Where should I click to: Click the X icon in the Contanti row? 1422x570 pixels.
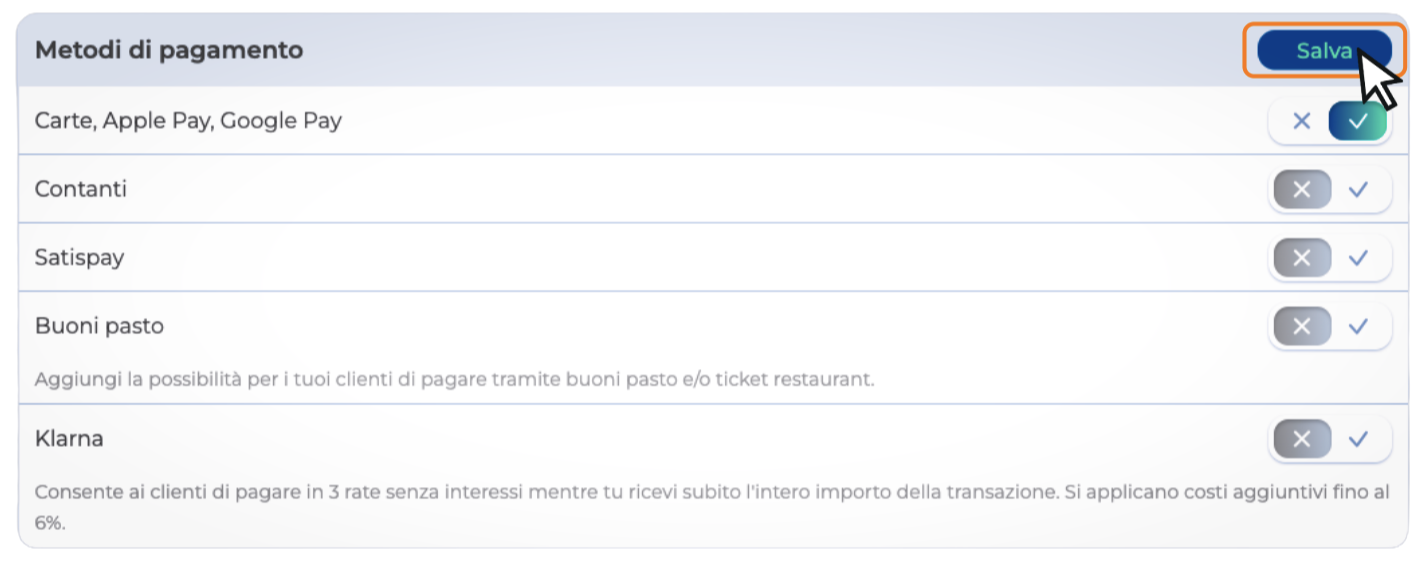(1301, 189)
